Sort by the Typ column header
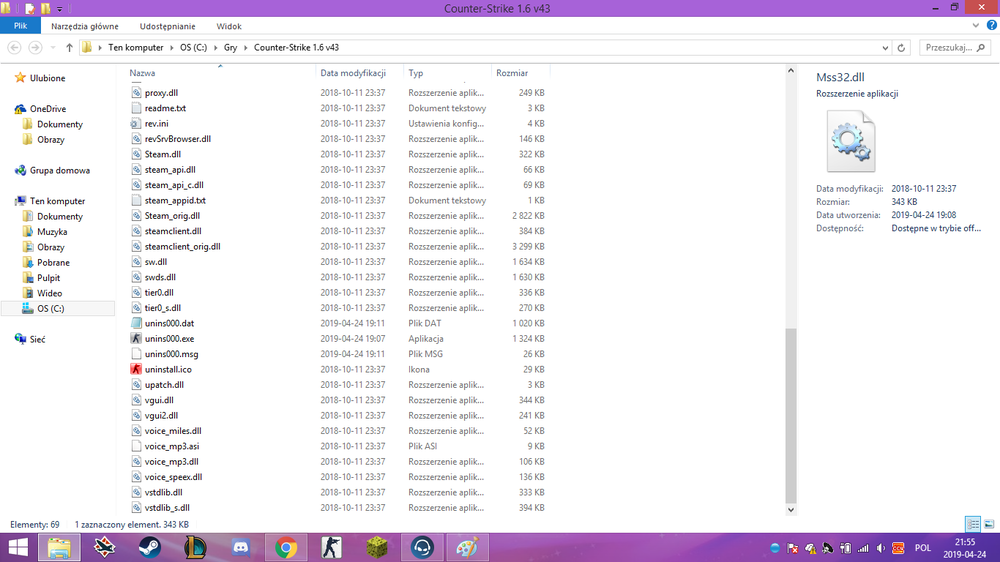This screenshot has width=1000, height=562. pos(416,73)
